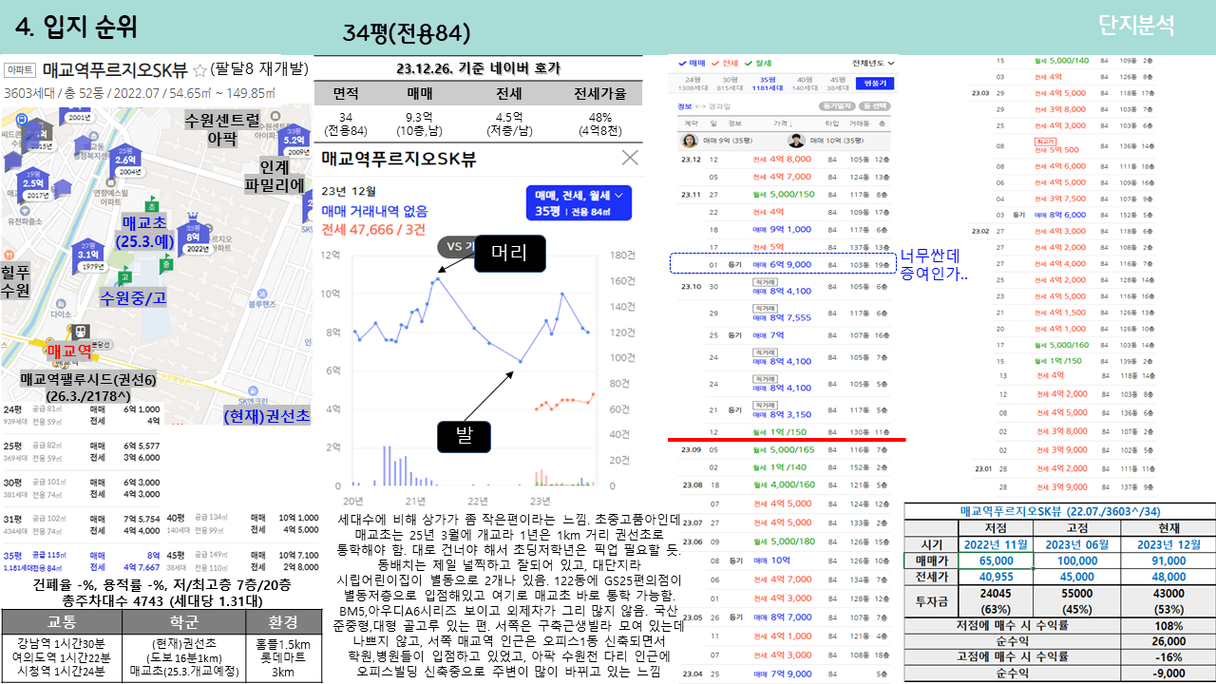Image resolution: width=1216 pixels, height=684 pixels.
Task: Star 매교역푸르지오SK뷰 as a favorite
Action: click(199, 70)
